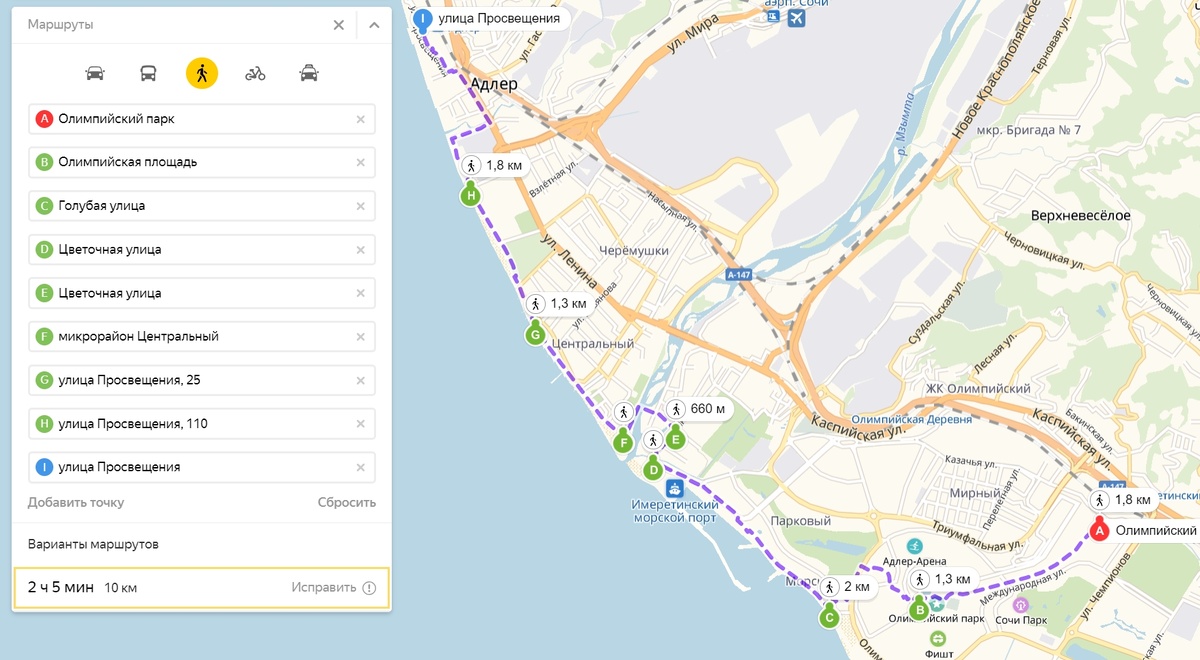Click green marker F on map
This screenshot has width=1200, height=660.
click(x=623, y=441)
